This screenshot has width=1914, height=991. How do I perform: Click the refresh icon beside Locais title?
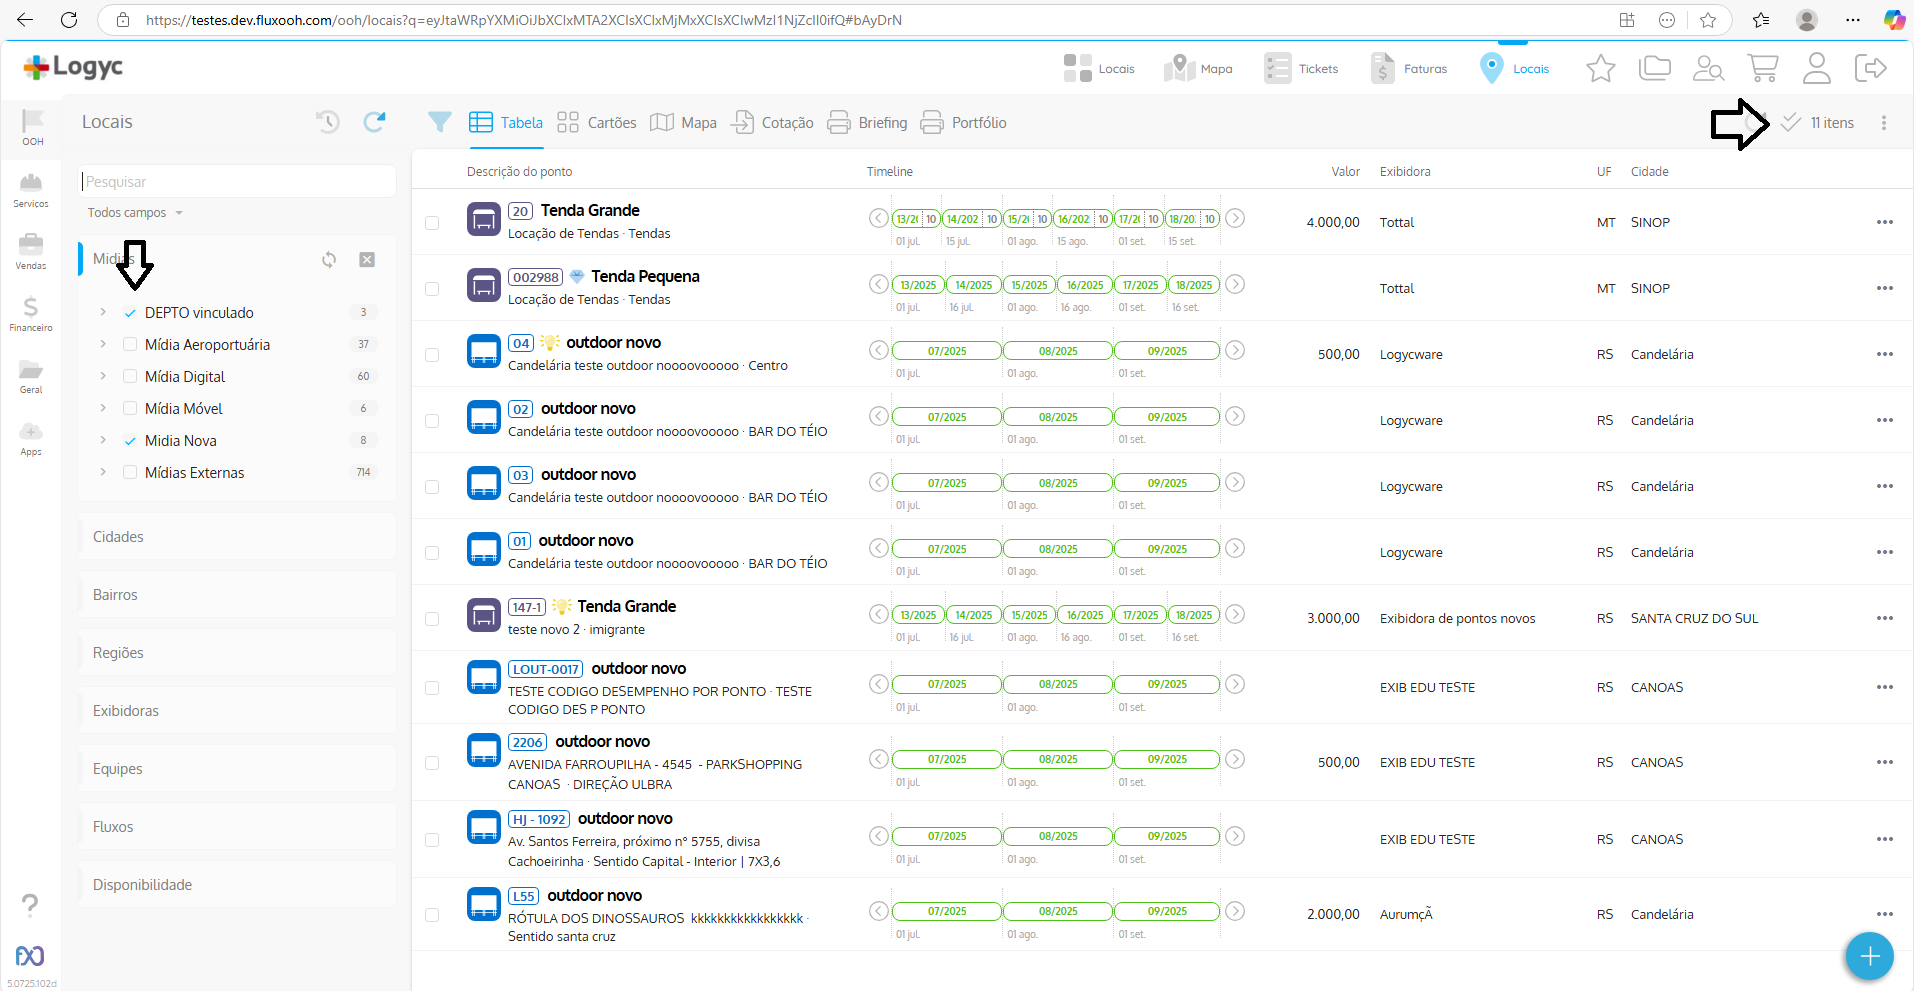click(374, 122)
